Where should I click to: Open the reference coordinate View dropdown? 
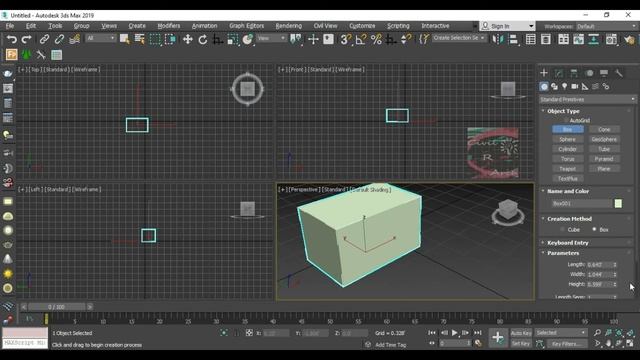coord(271,38)
